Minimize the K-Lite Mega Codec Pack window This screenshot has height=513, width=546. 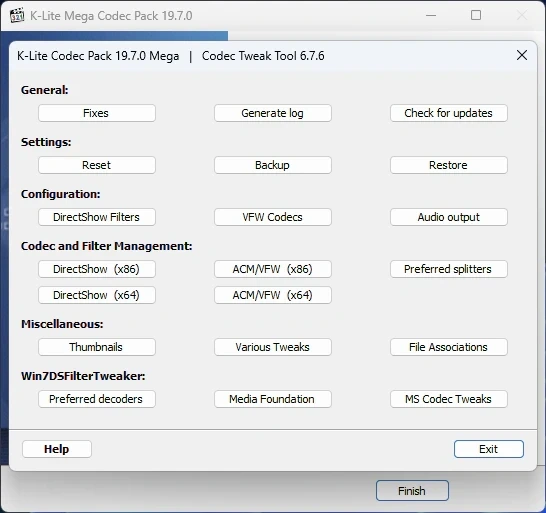pos(431,15)
